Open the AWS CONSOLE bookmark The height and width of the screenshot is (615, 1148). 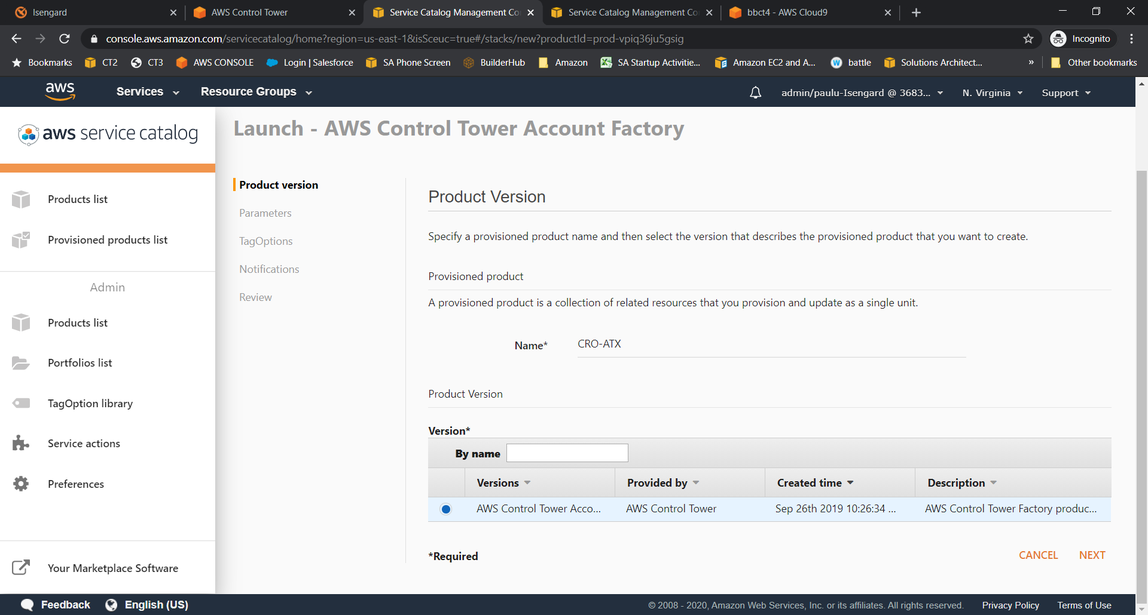(x=215, y=63)
